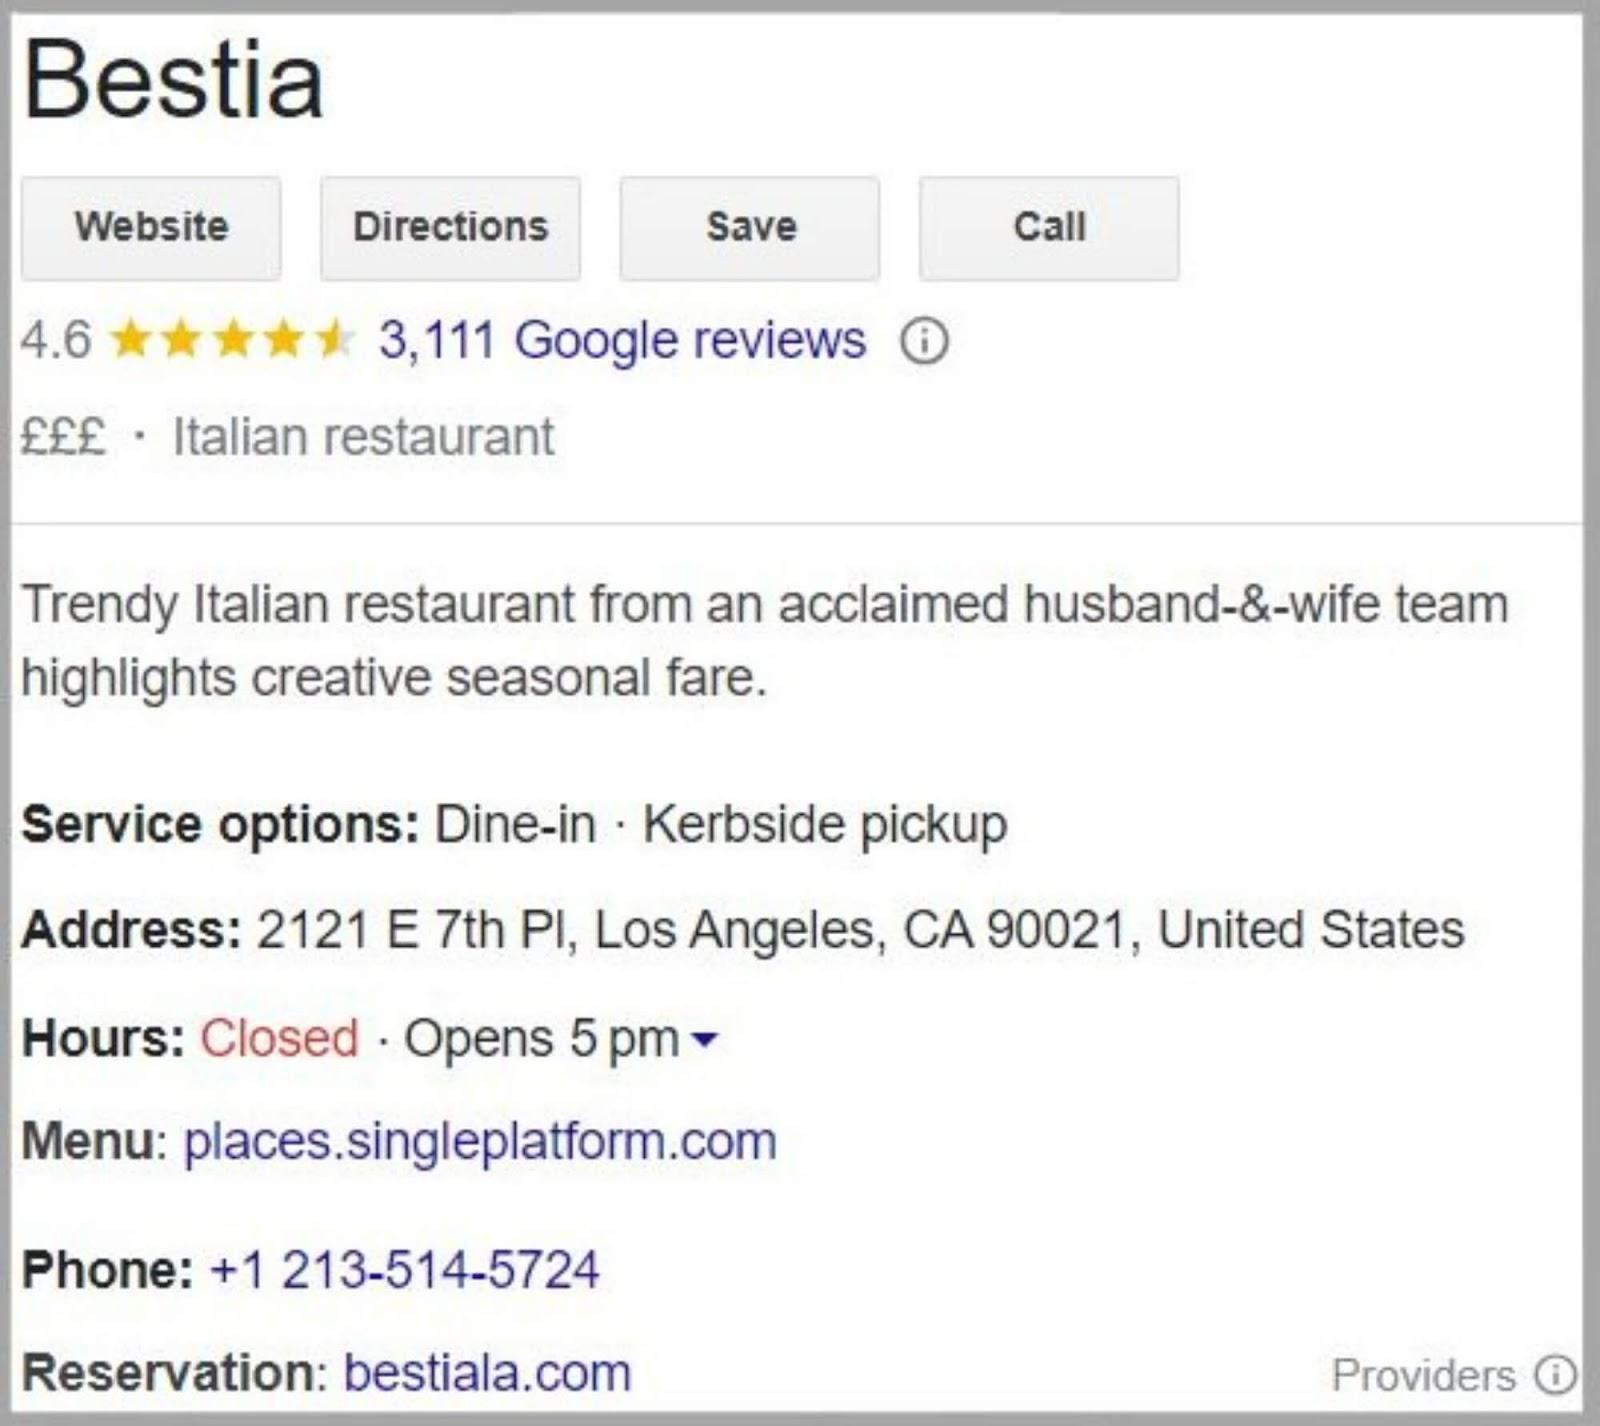This screenshot has width=1600, height=1426.
Task: Call the phone number +1 213-514-5724
Action: pos(402,1270)
